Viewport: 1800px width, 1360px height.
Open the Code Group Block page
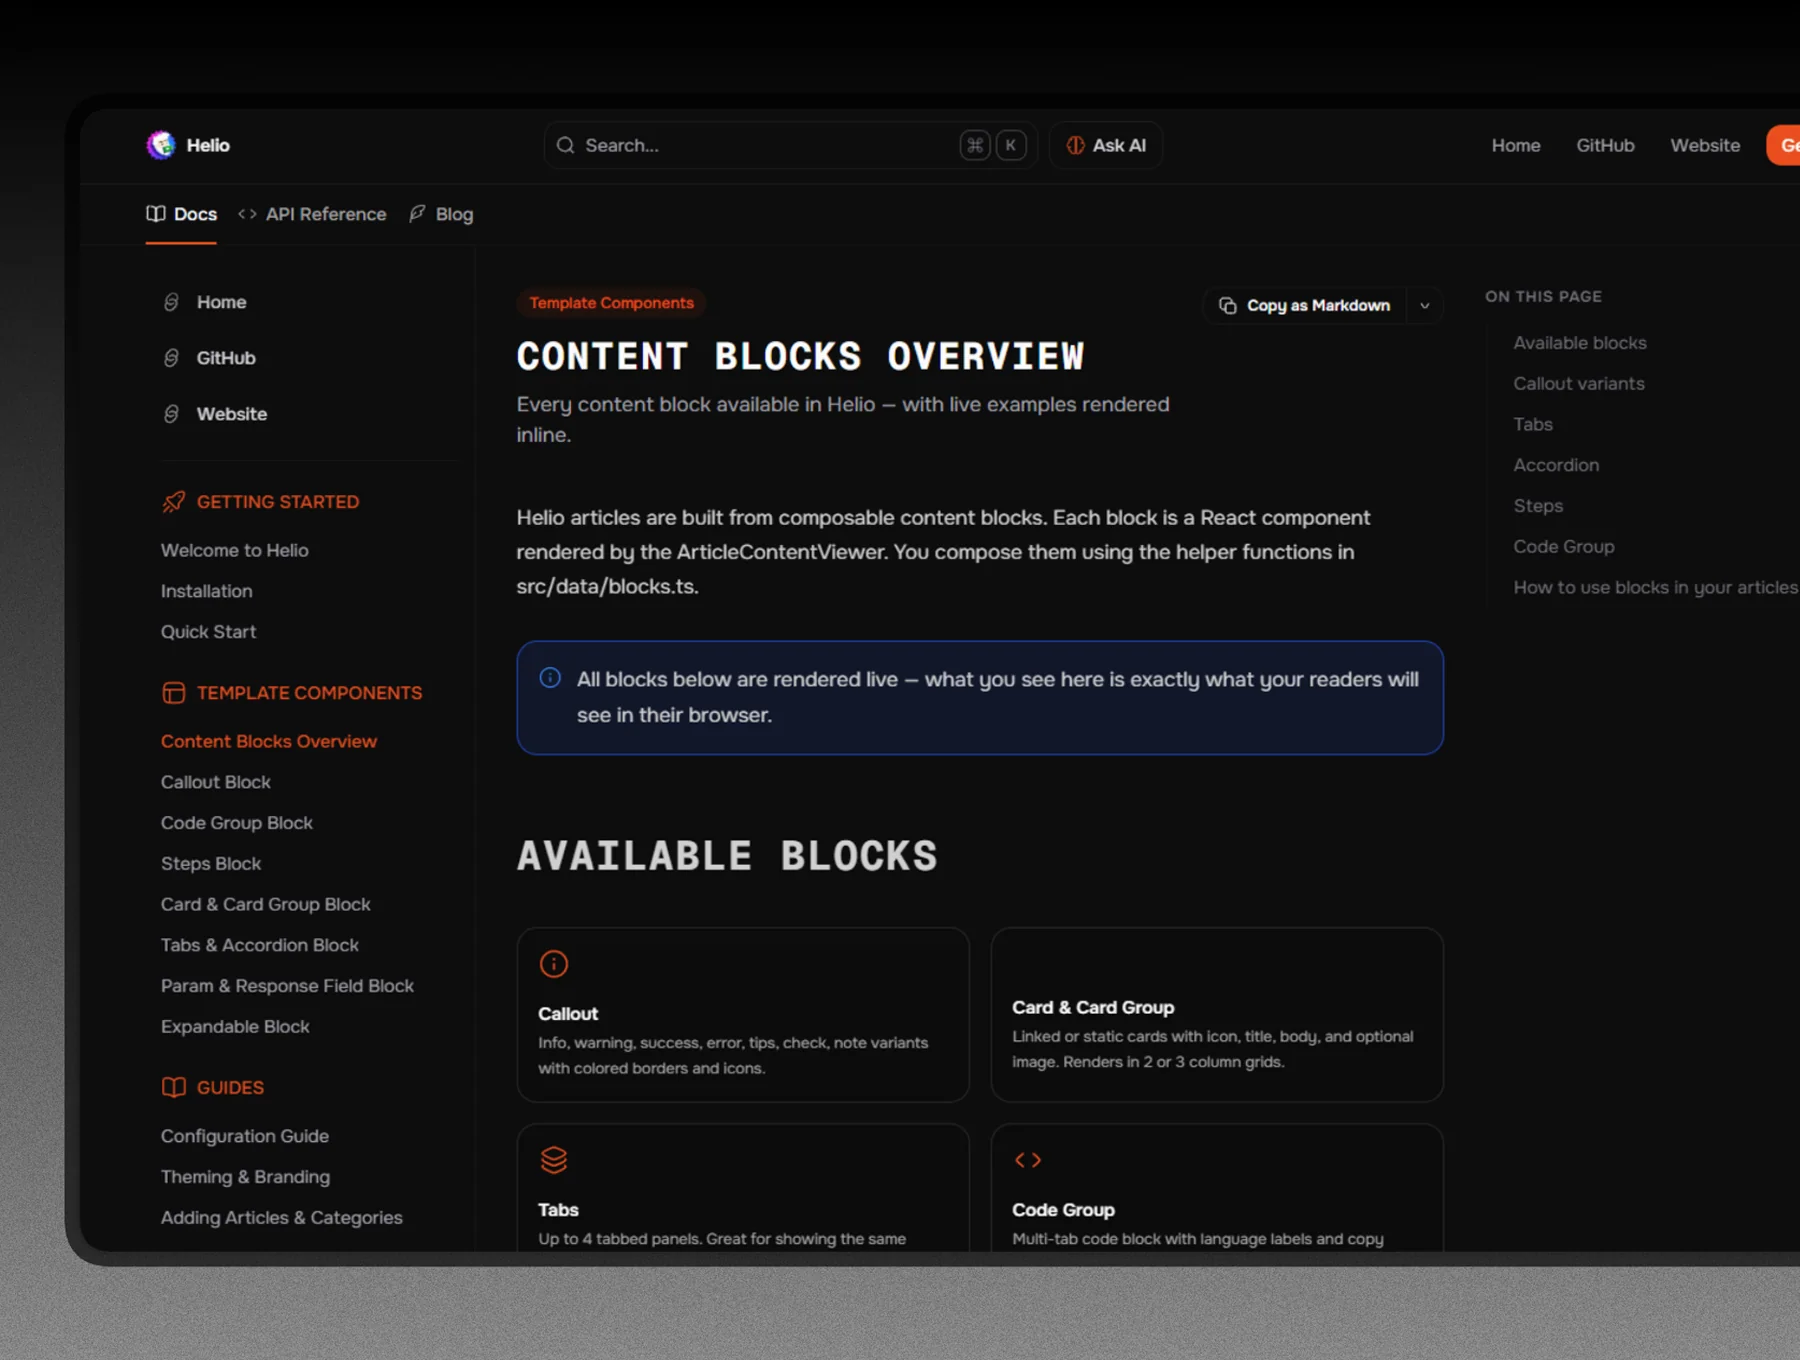click(237, 823)
